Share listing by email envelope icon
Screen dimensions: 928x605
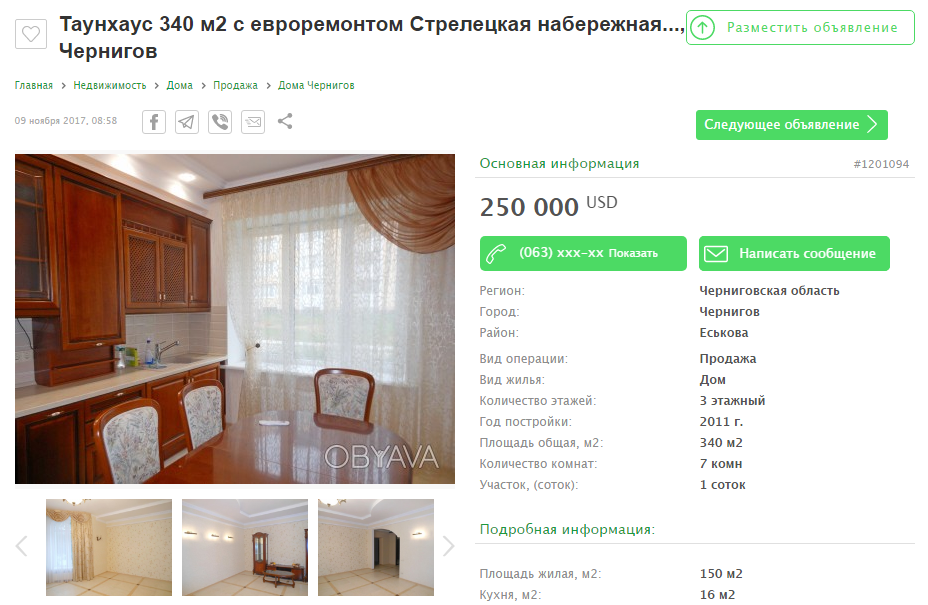point(253,122)
